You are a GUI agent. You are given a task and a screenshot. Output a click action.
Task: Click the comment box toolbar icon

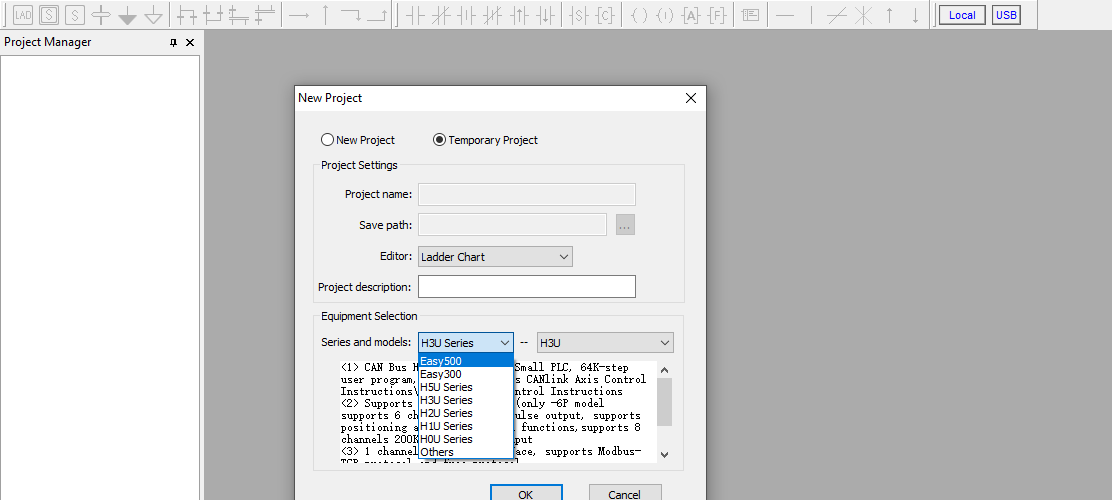(x=750, y=15)
